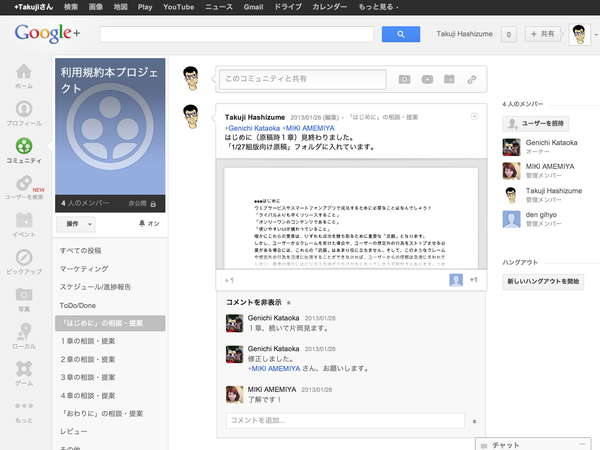
Task: Add a link to the community post
Action: (472, 79)
